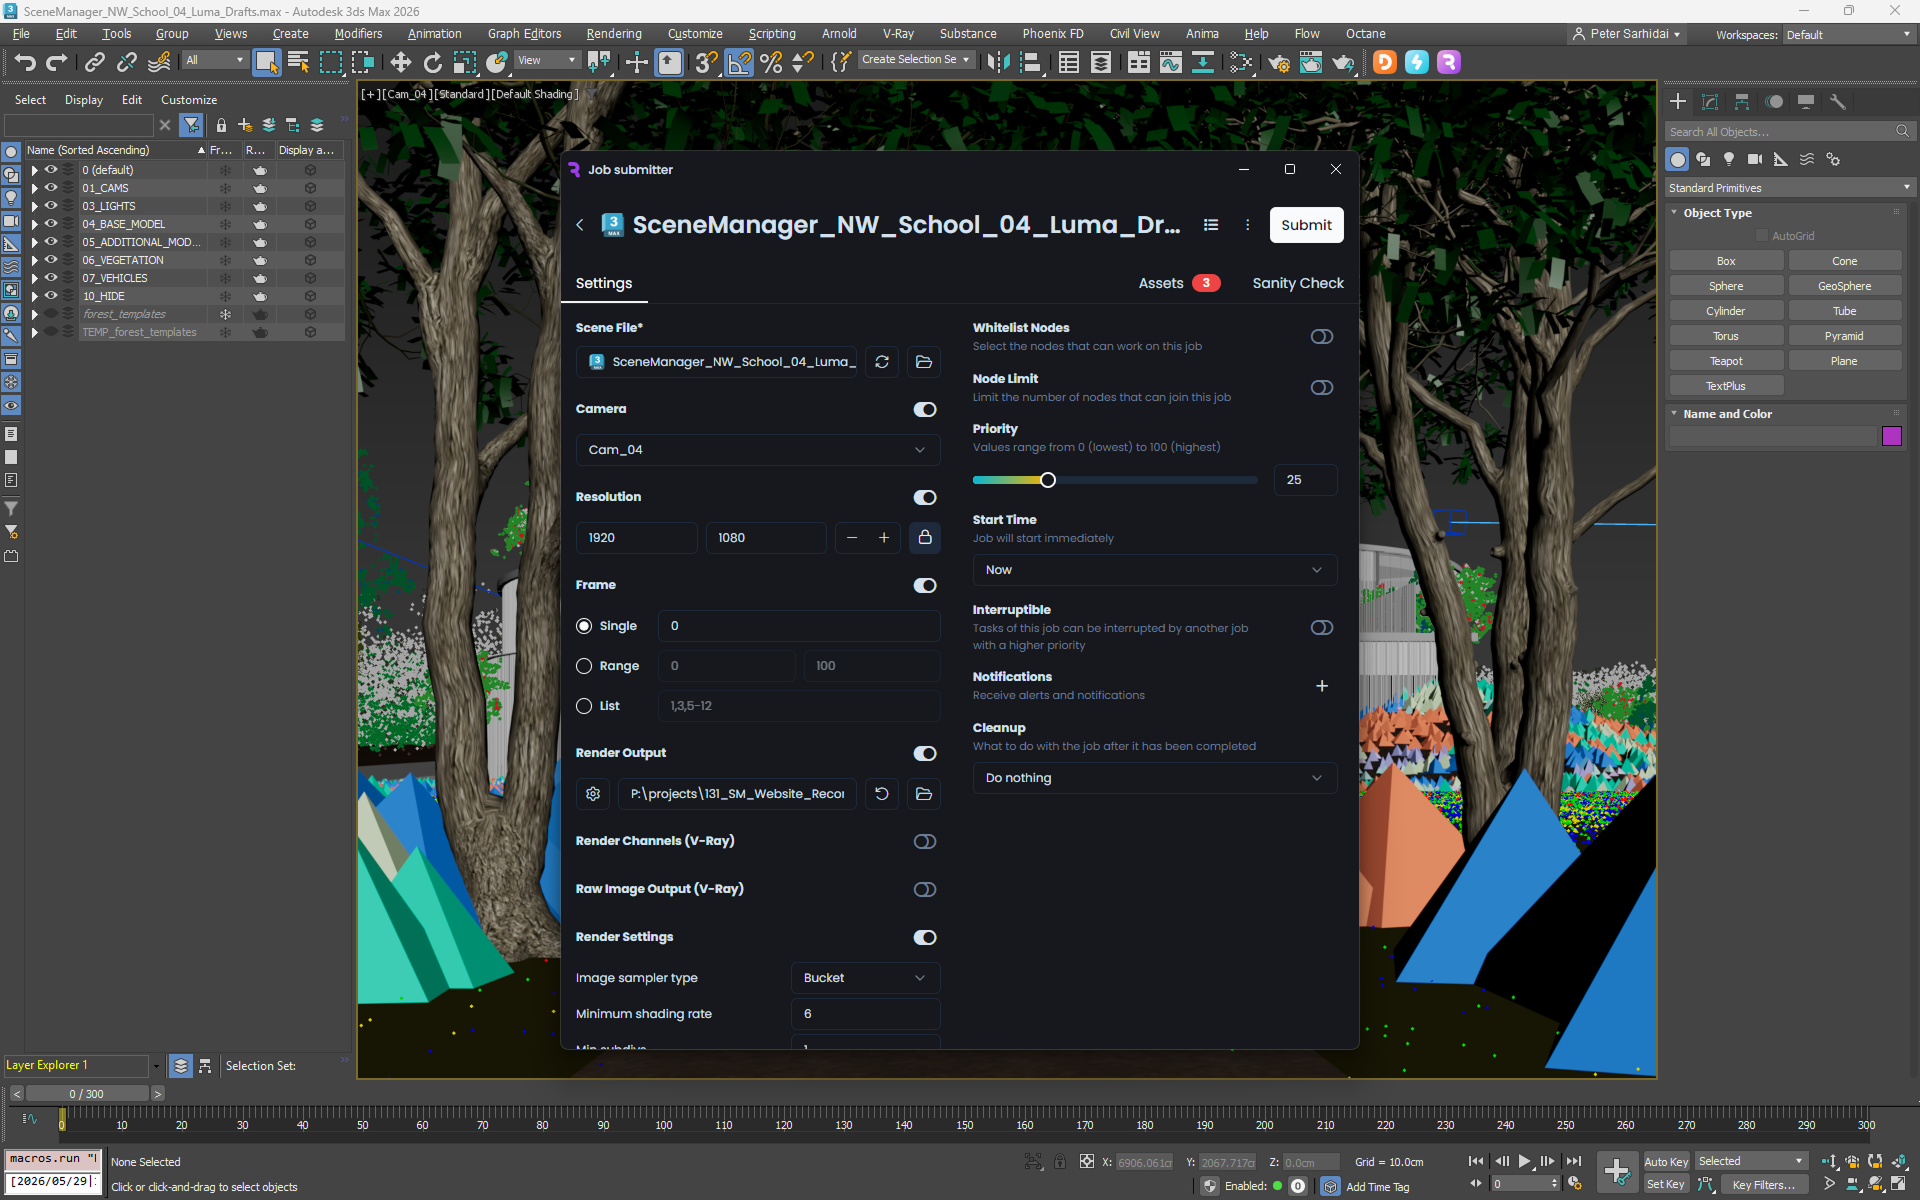
Task: Open the Utilities wrench panel
Action: pos(1837,102)
